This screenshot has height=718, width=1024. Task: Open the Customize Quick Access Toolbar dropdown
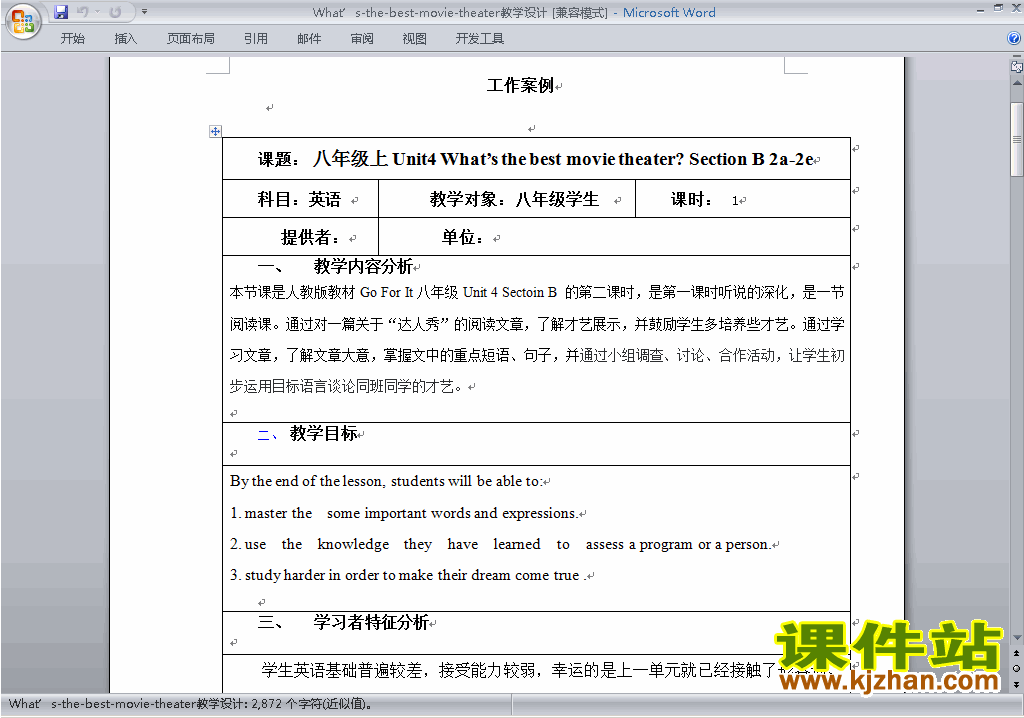click(x=144, y=12)
